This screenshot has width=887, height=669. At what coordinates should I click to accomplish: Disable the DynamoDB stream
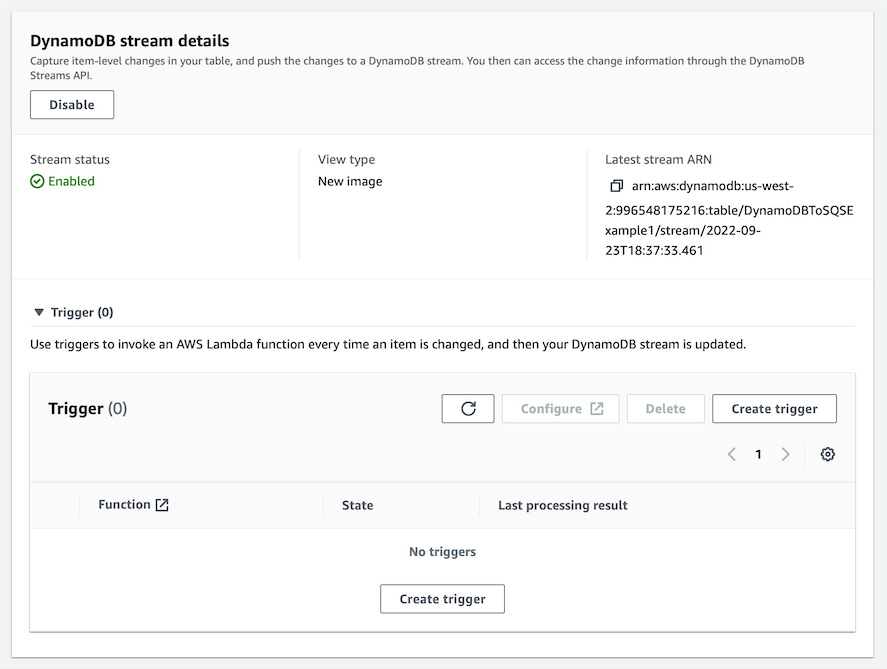click(x=72, y=105)
